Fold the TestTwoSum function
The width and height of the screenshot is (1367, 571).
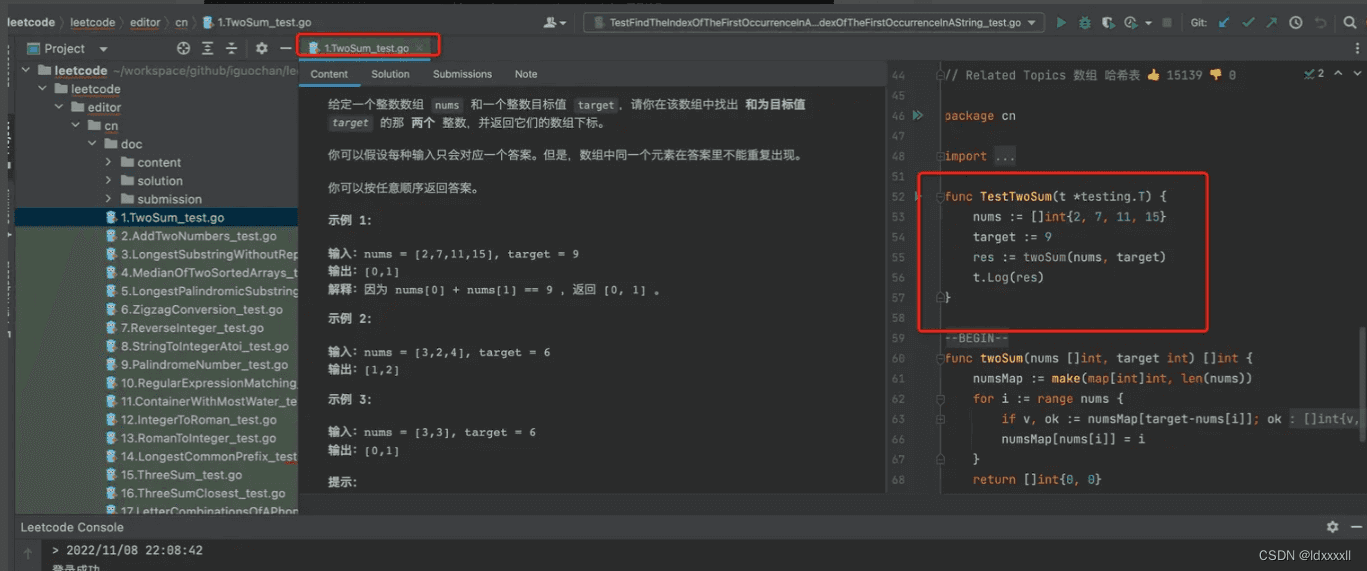click(940, 196)
